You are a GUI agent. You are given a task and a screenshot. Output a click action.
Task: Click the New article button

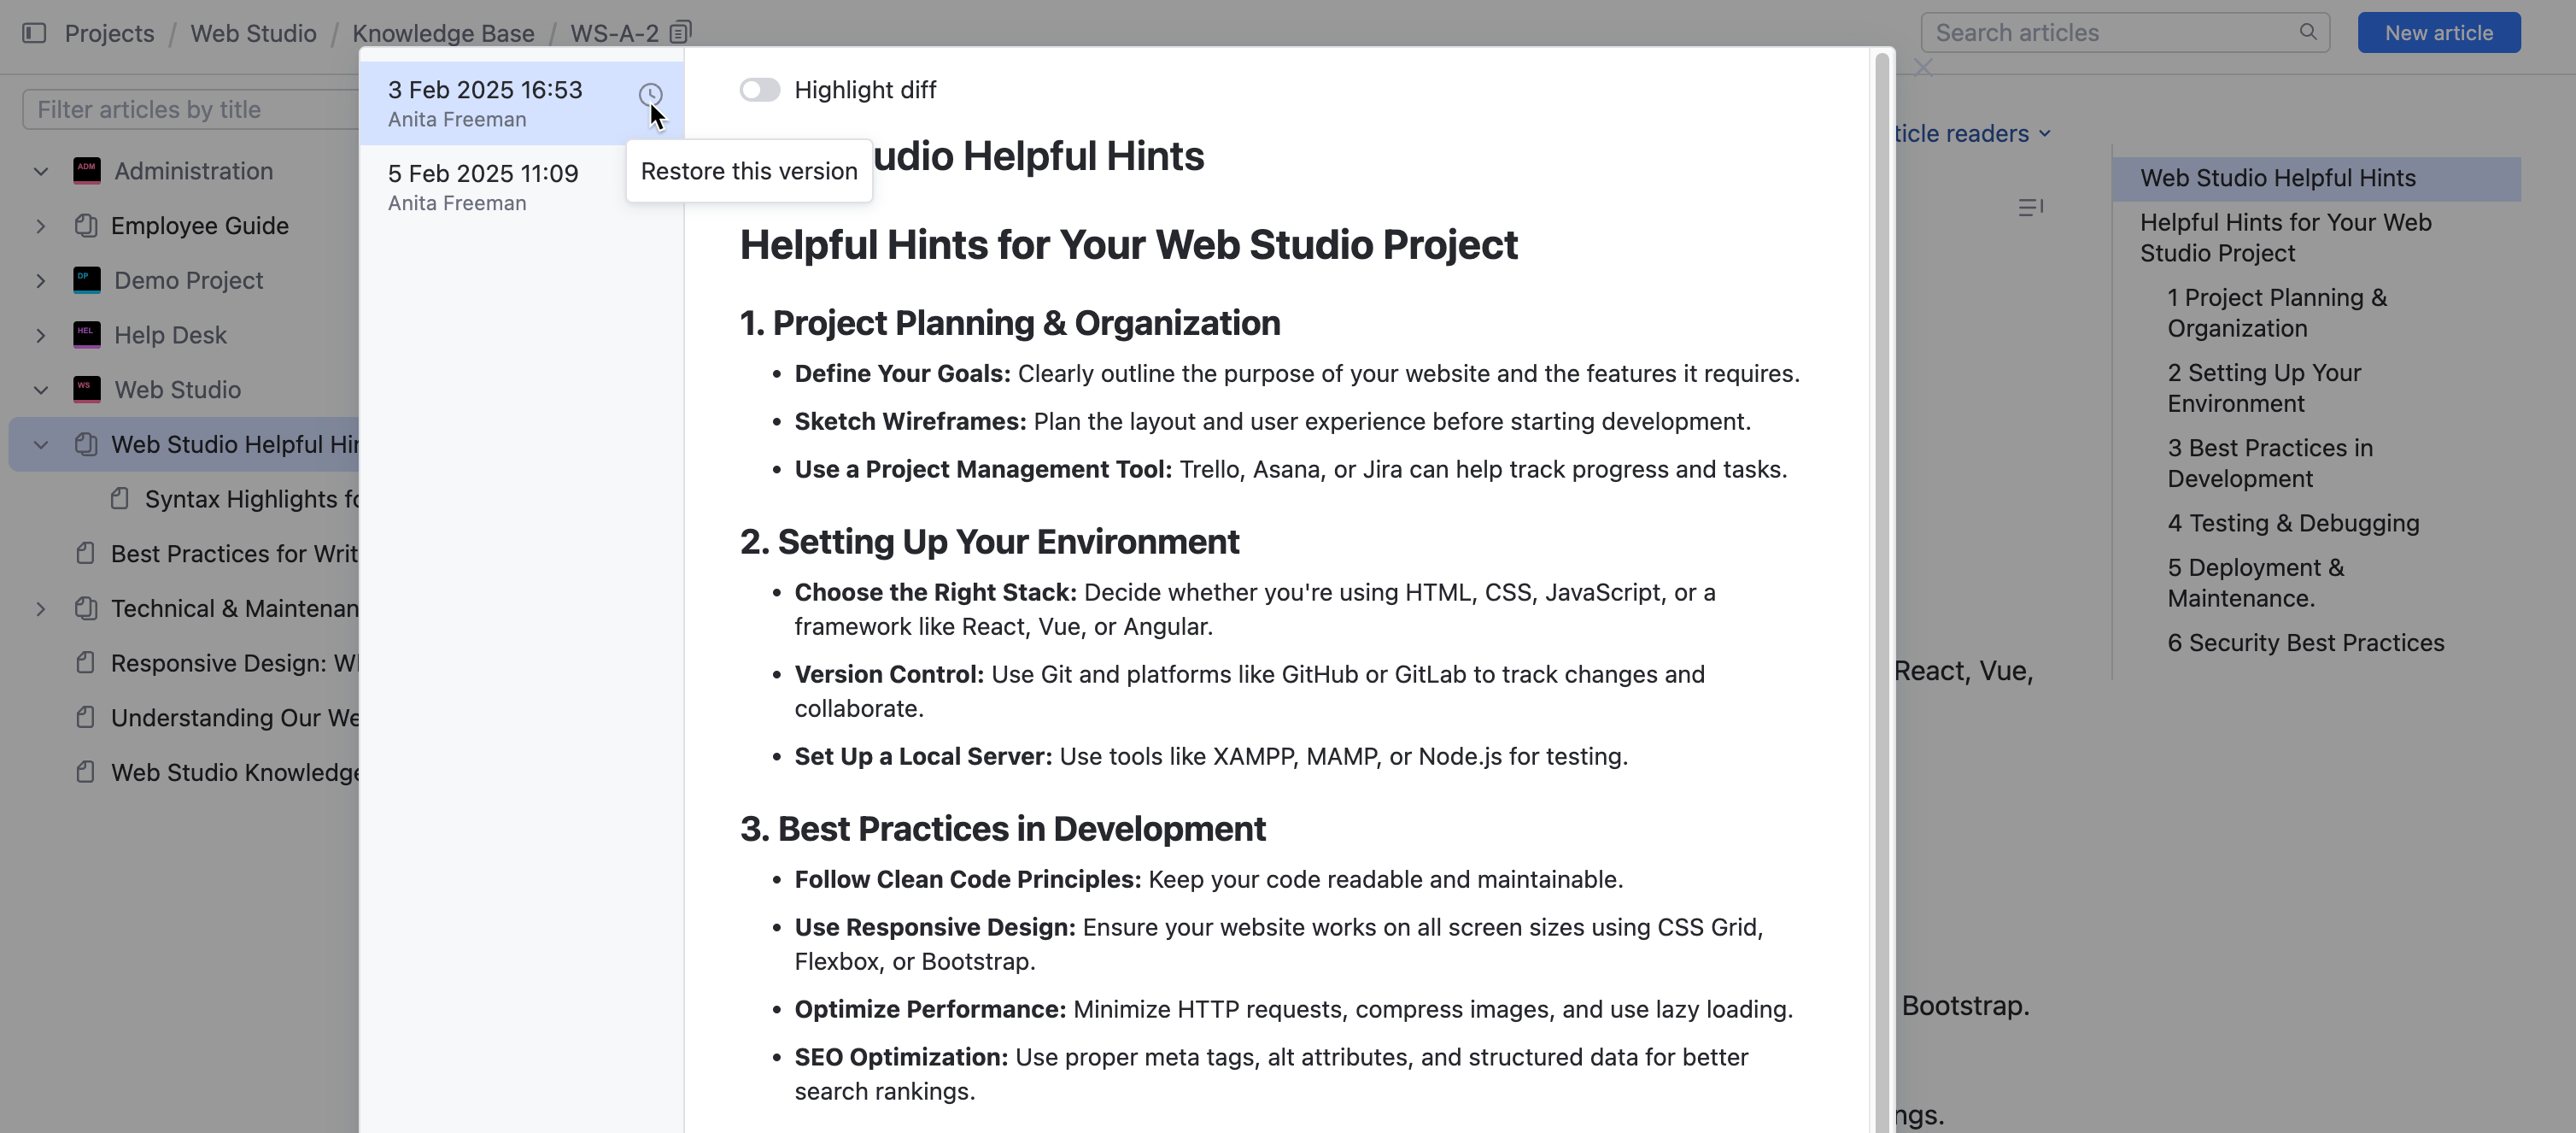pos(2438,33)
